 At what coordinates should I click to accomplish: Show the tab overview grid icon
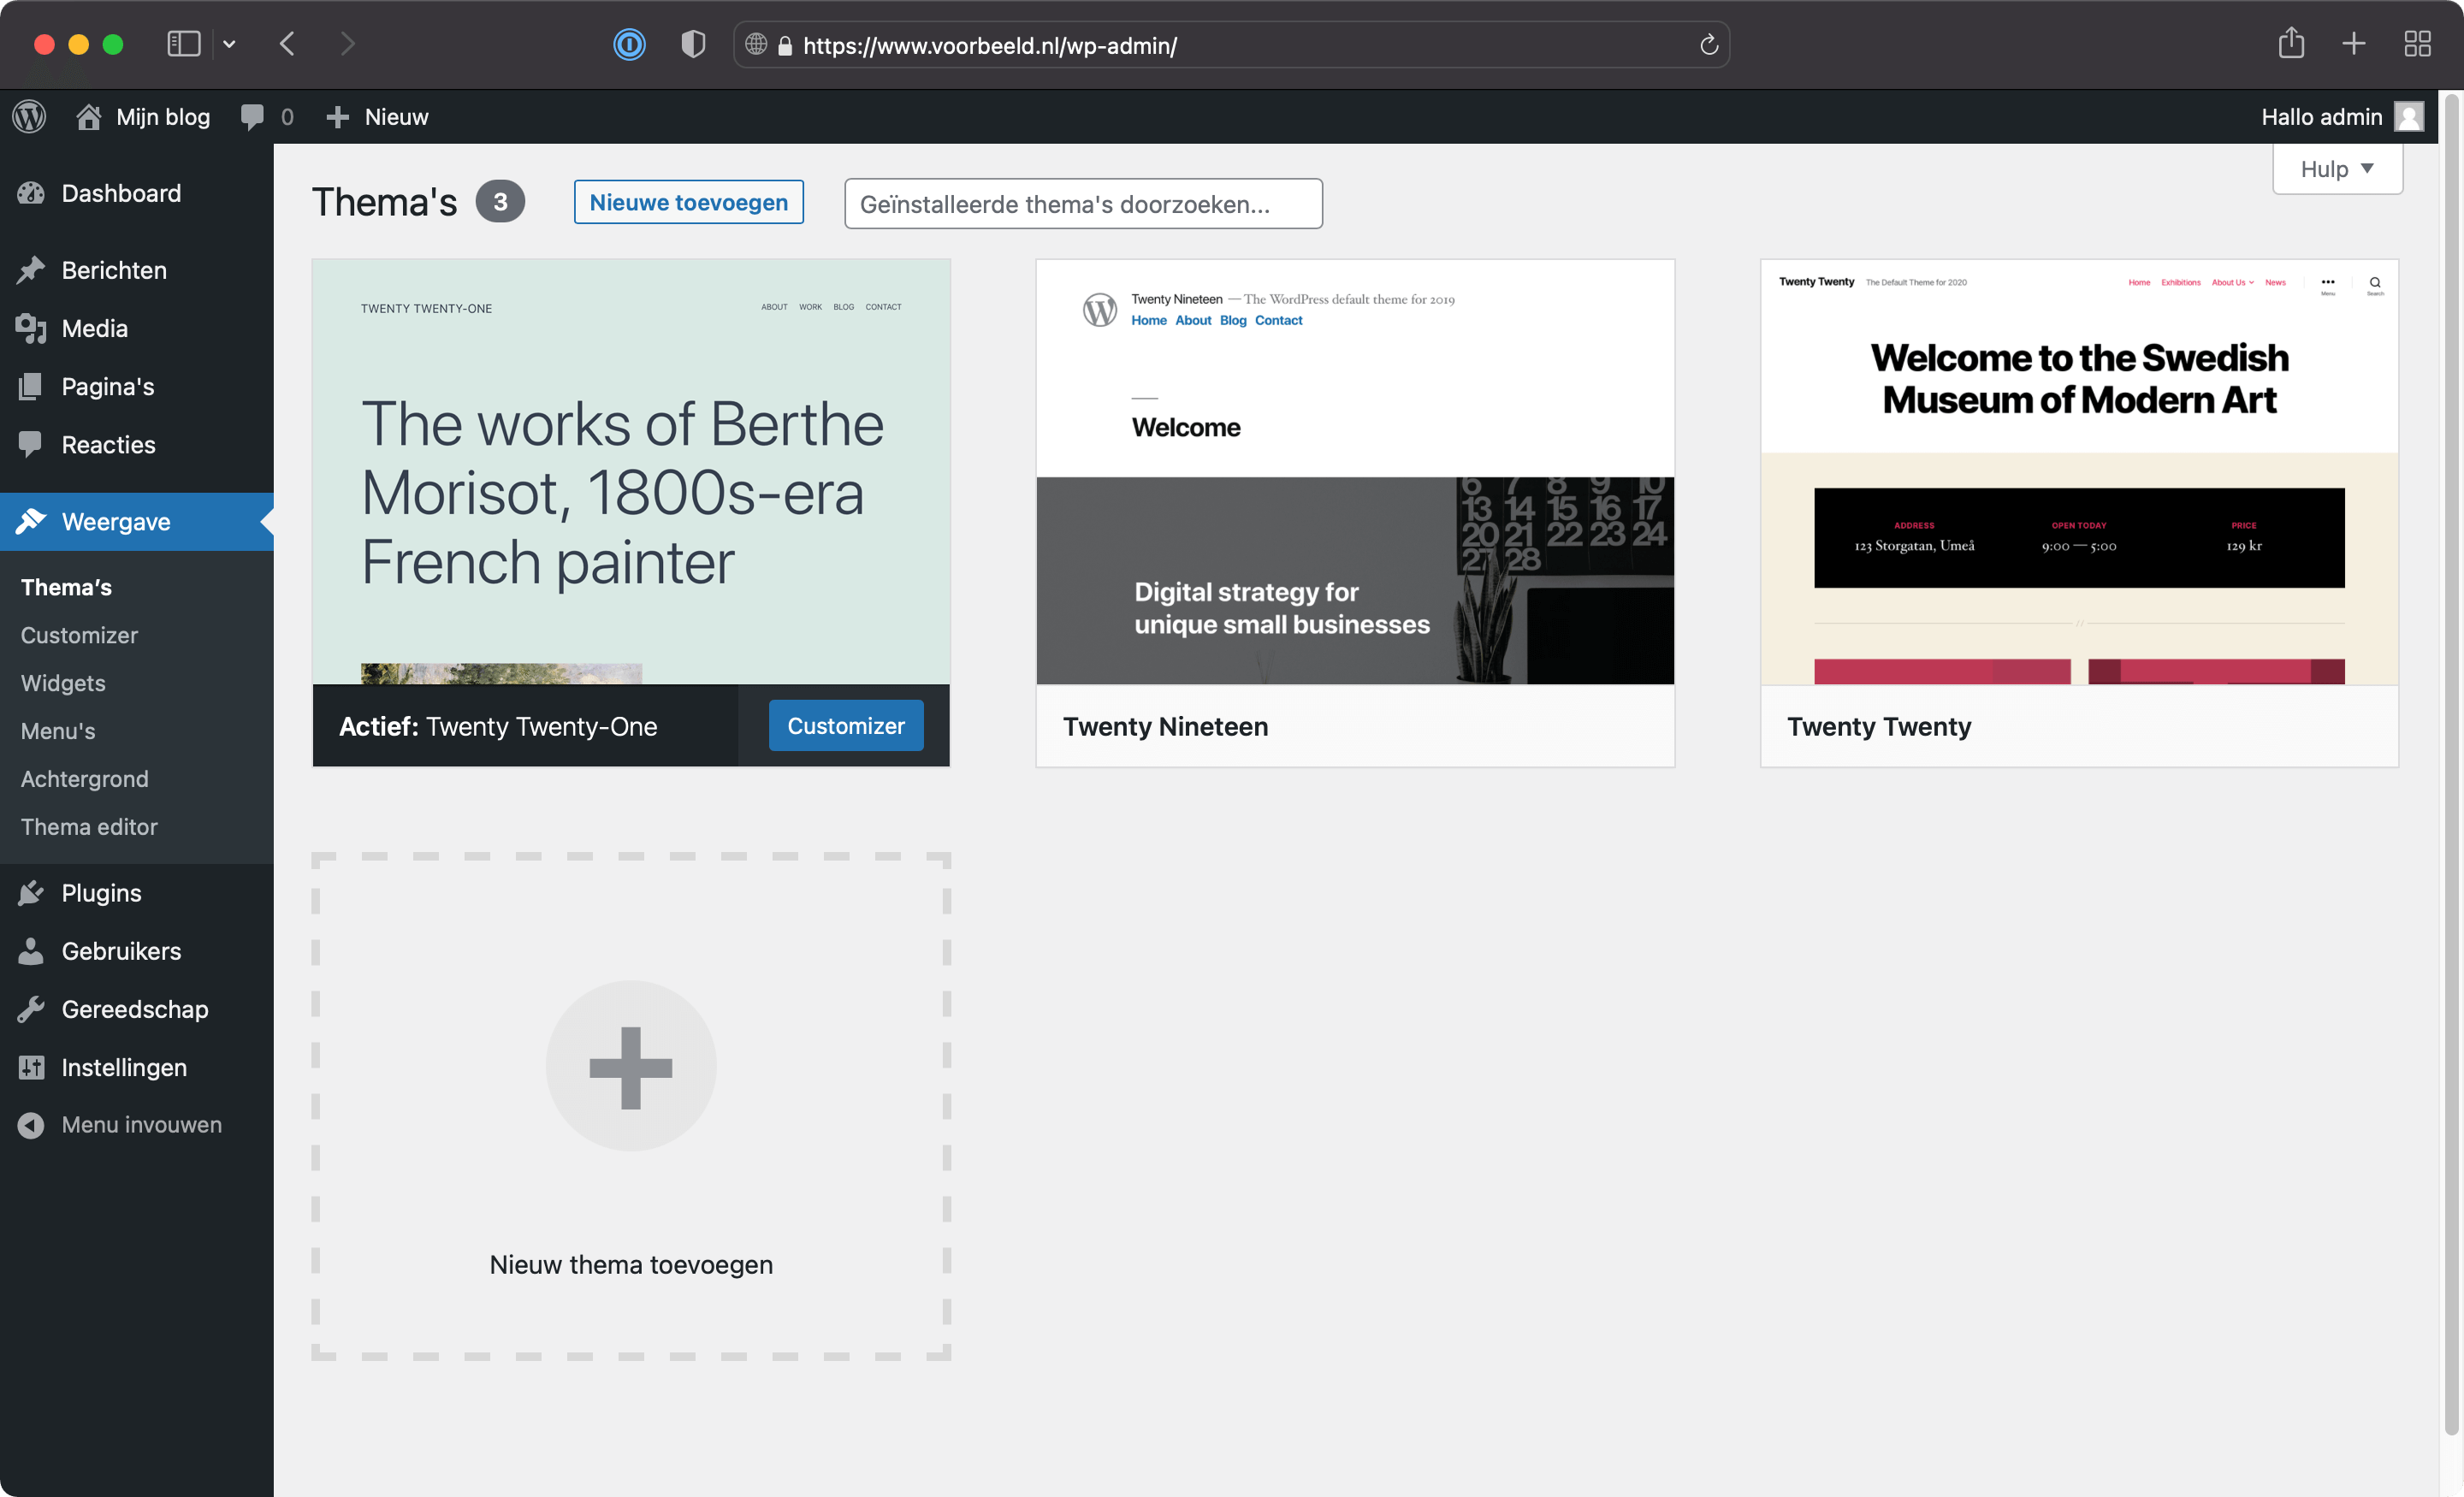[2418, 44]
